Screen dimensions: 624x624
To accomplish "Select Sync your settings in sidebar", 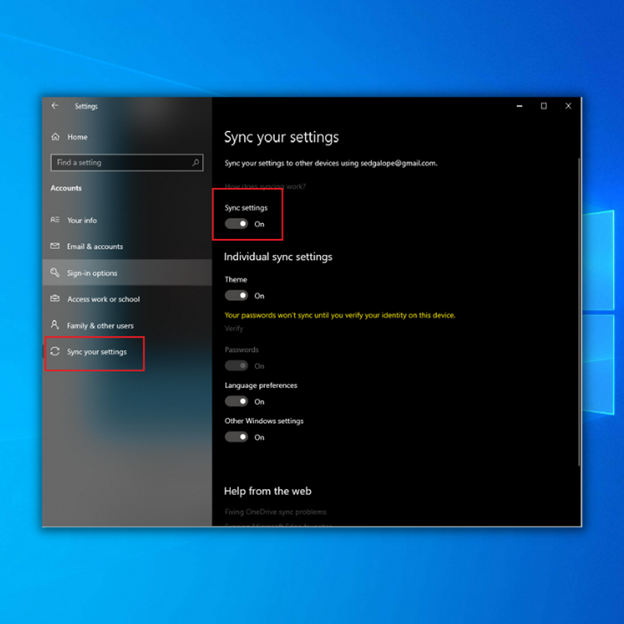I will tap(127, 352).
